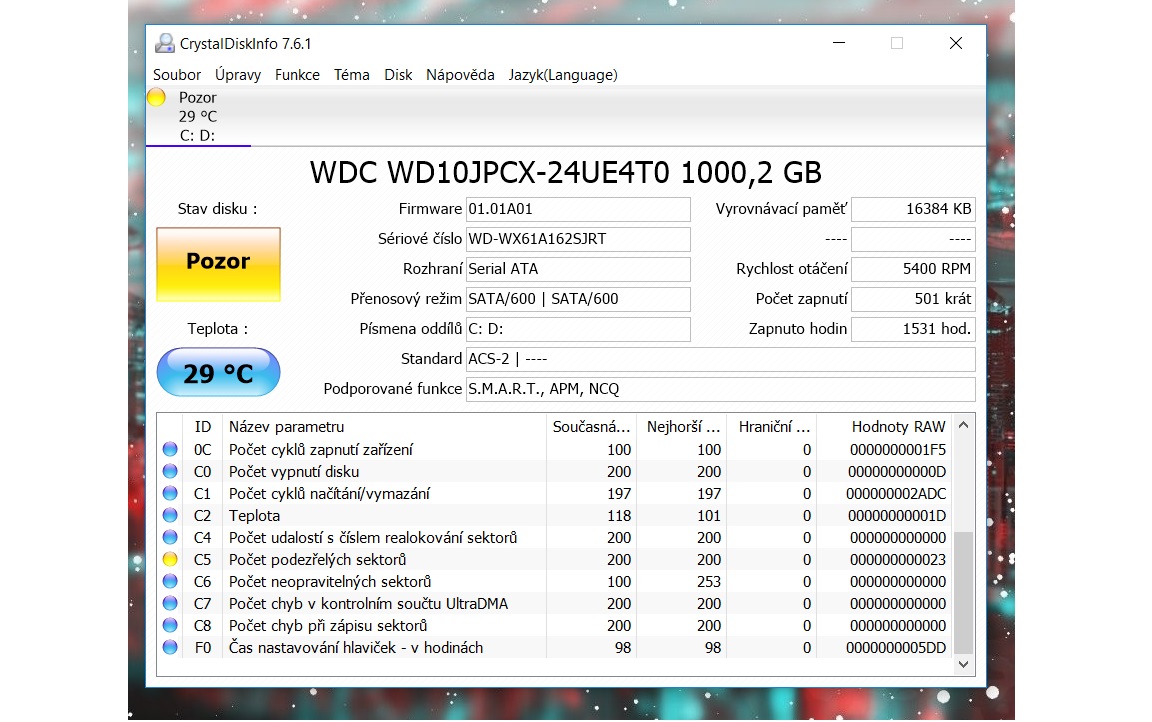Image resolution: width=1152 pixels, height=722 pixels.
Task: Click the yellow status orb beside C5 row
Action: (x=170, y=560)
